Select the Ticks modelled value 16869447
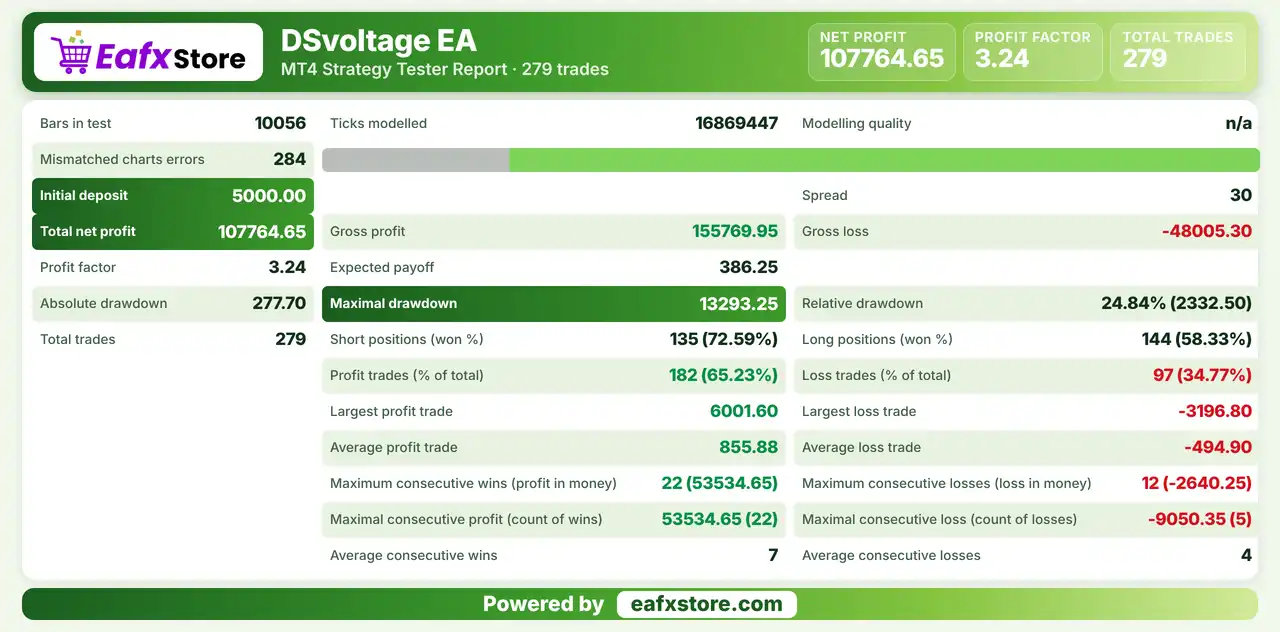This screenshot has width=1280, height=632. 736,124
